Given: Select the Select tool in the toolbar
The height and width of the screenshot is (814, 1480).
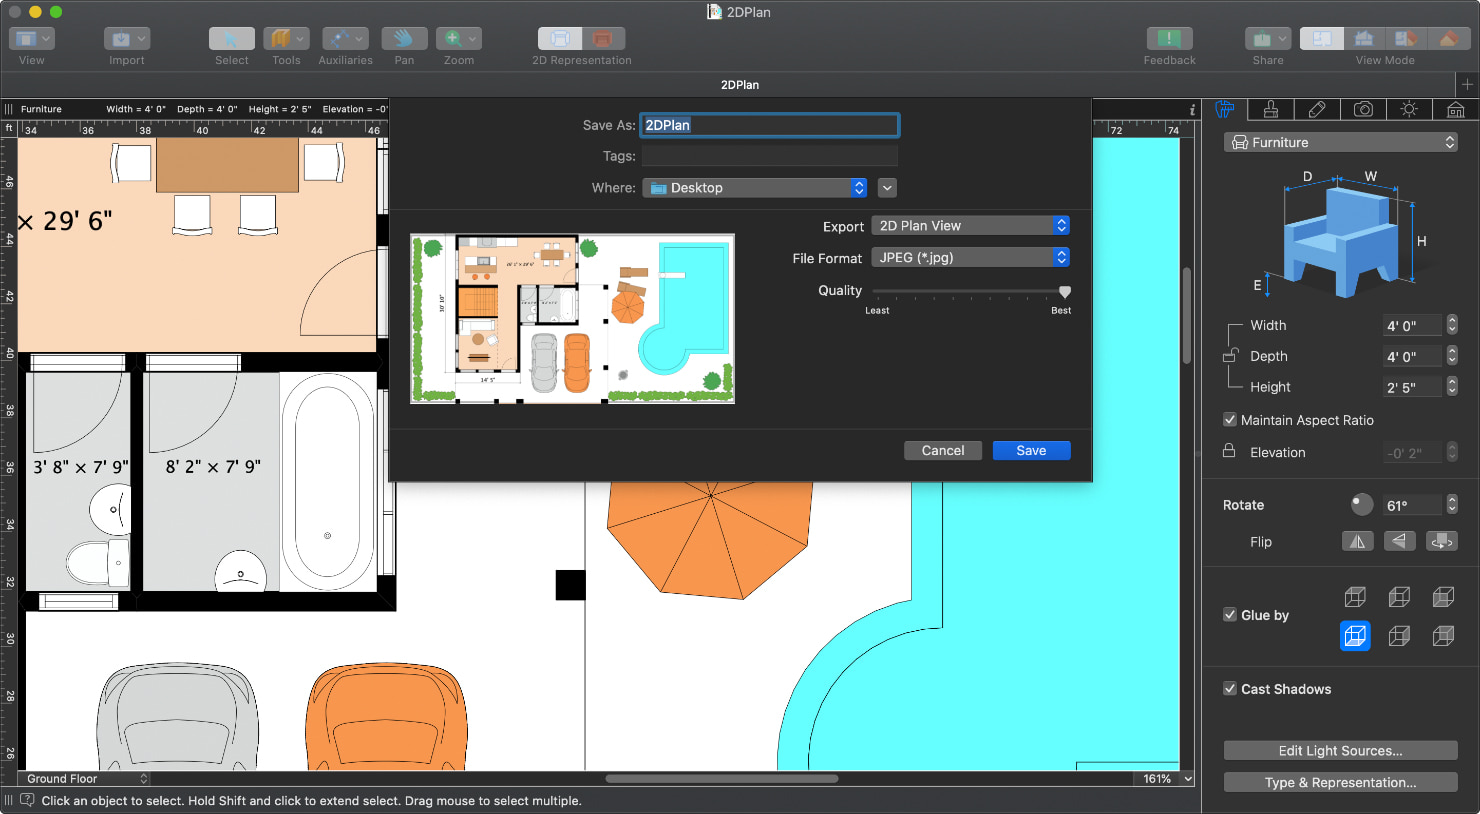Looking at the screenshot, I should 231,38.
